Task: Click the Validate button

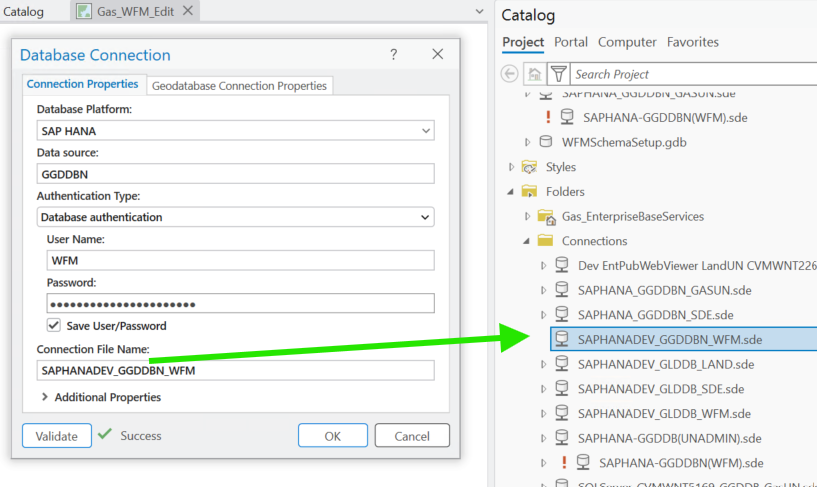Action: click(56, 435)
